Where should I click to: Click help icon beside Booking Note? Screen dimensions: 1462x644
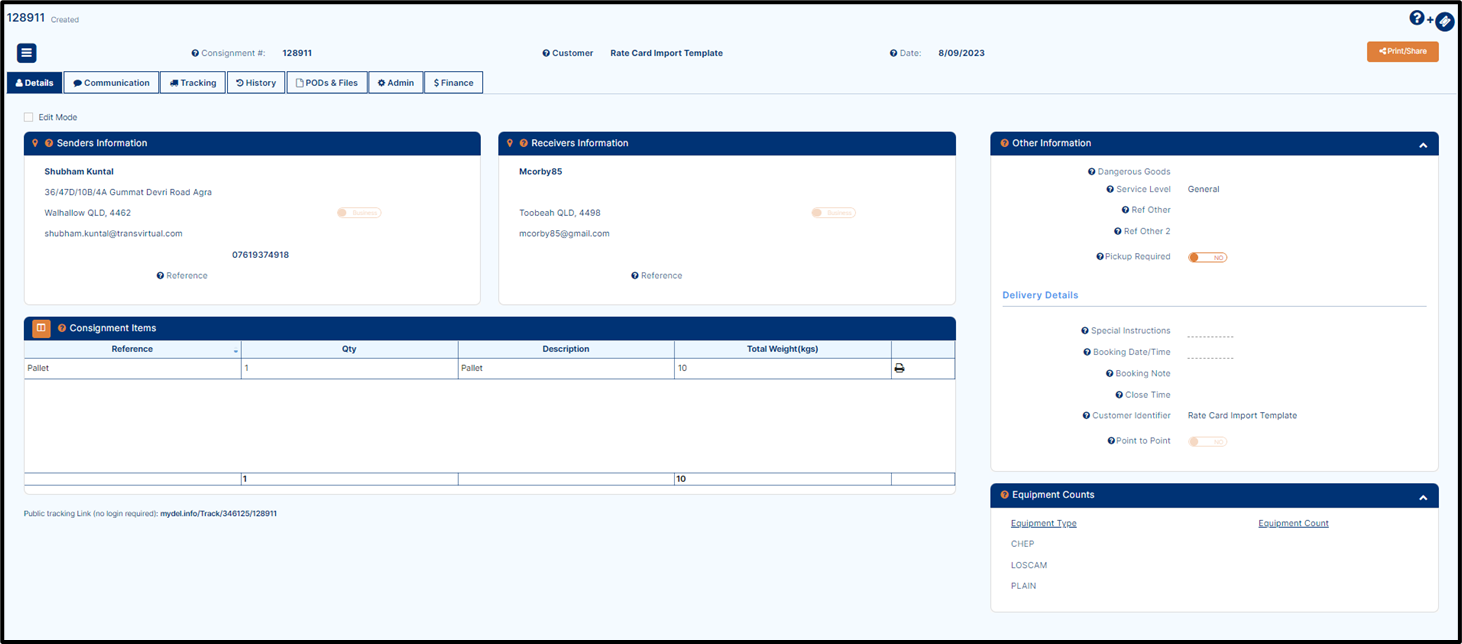1109,373
